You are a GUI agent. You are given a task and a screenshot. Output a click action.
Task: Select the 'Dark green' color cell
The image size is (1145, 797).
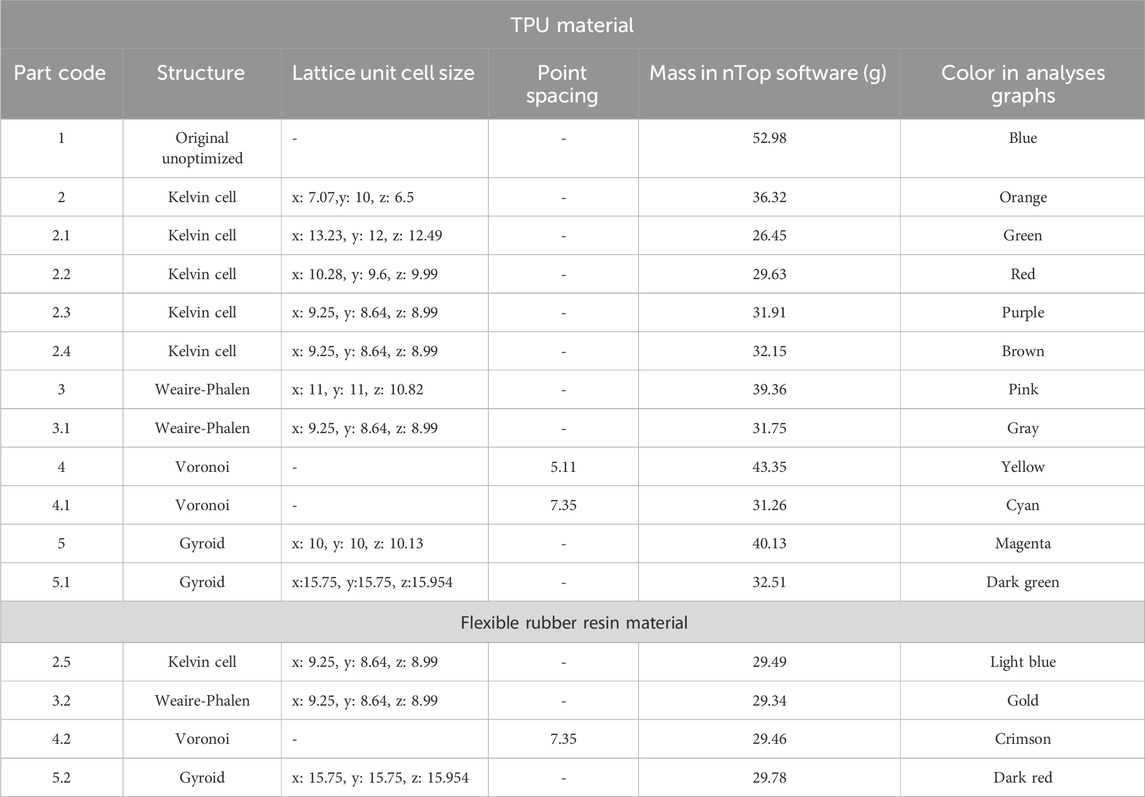pyautogui.click(x=1022, y=583)
